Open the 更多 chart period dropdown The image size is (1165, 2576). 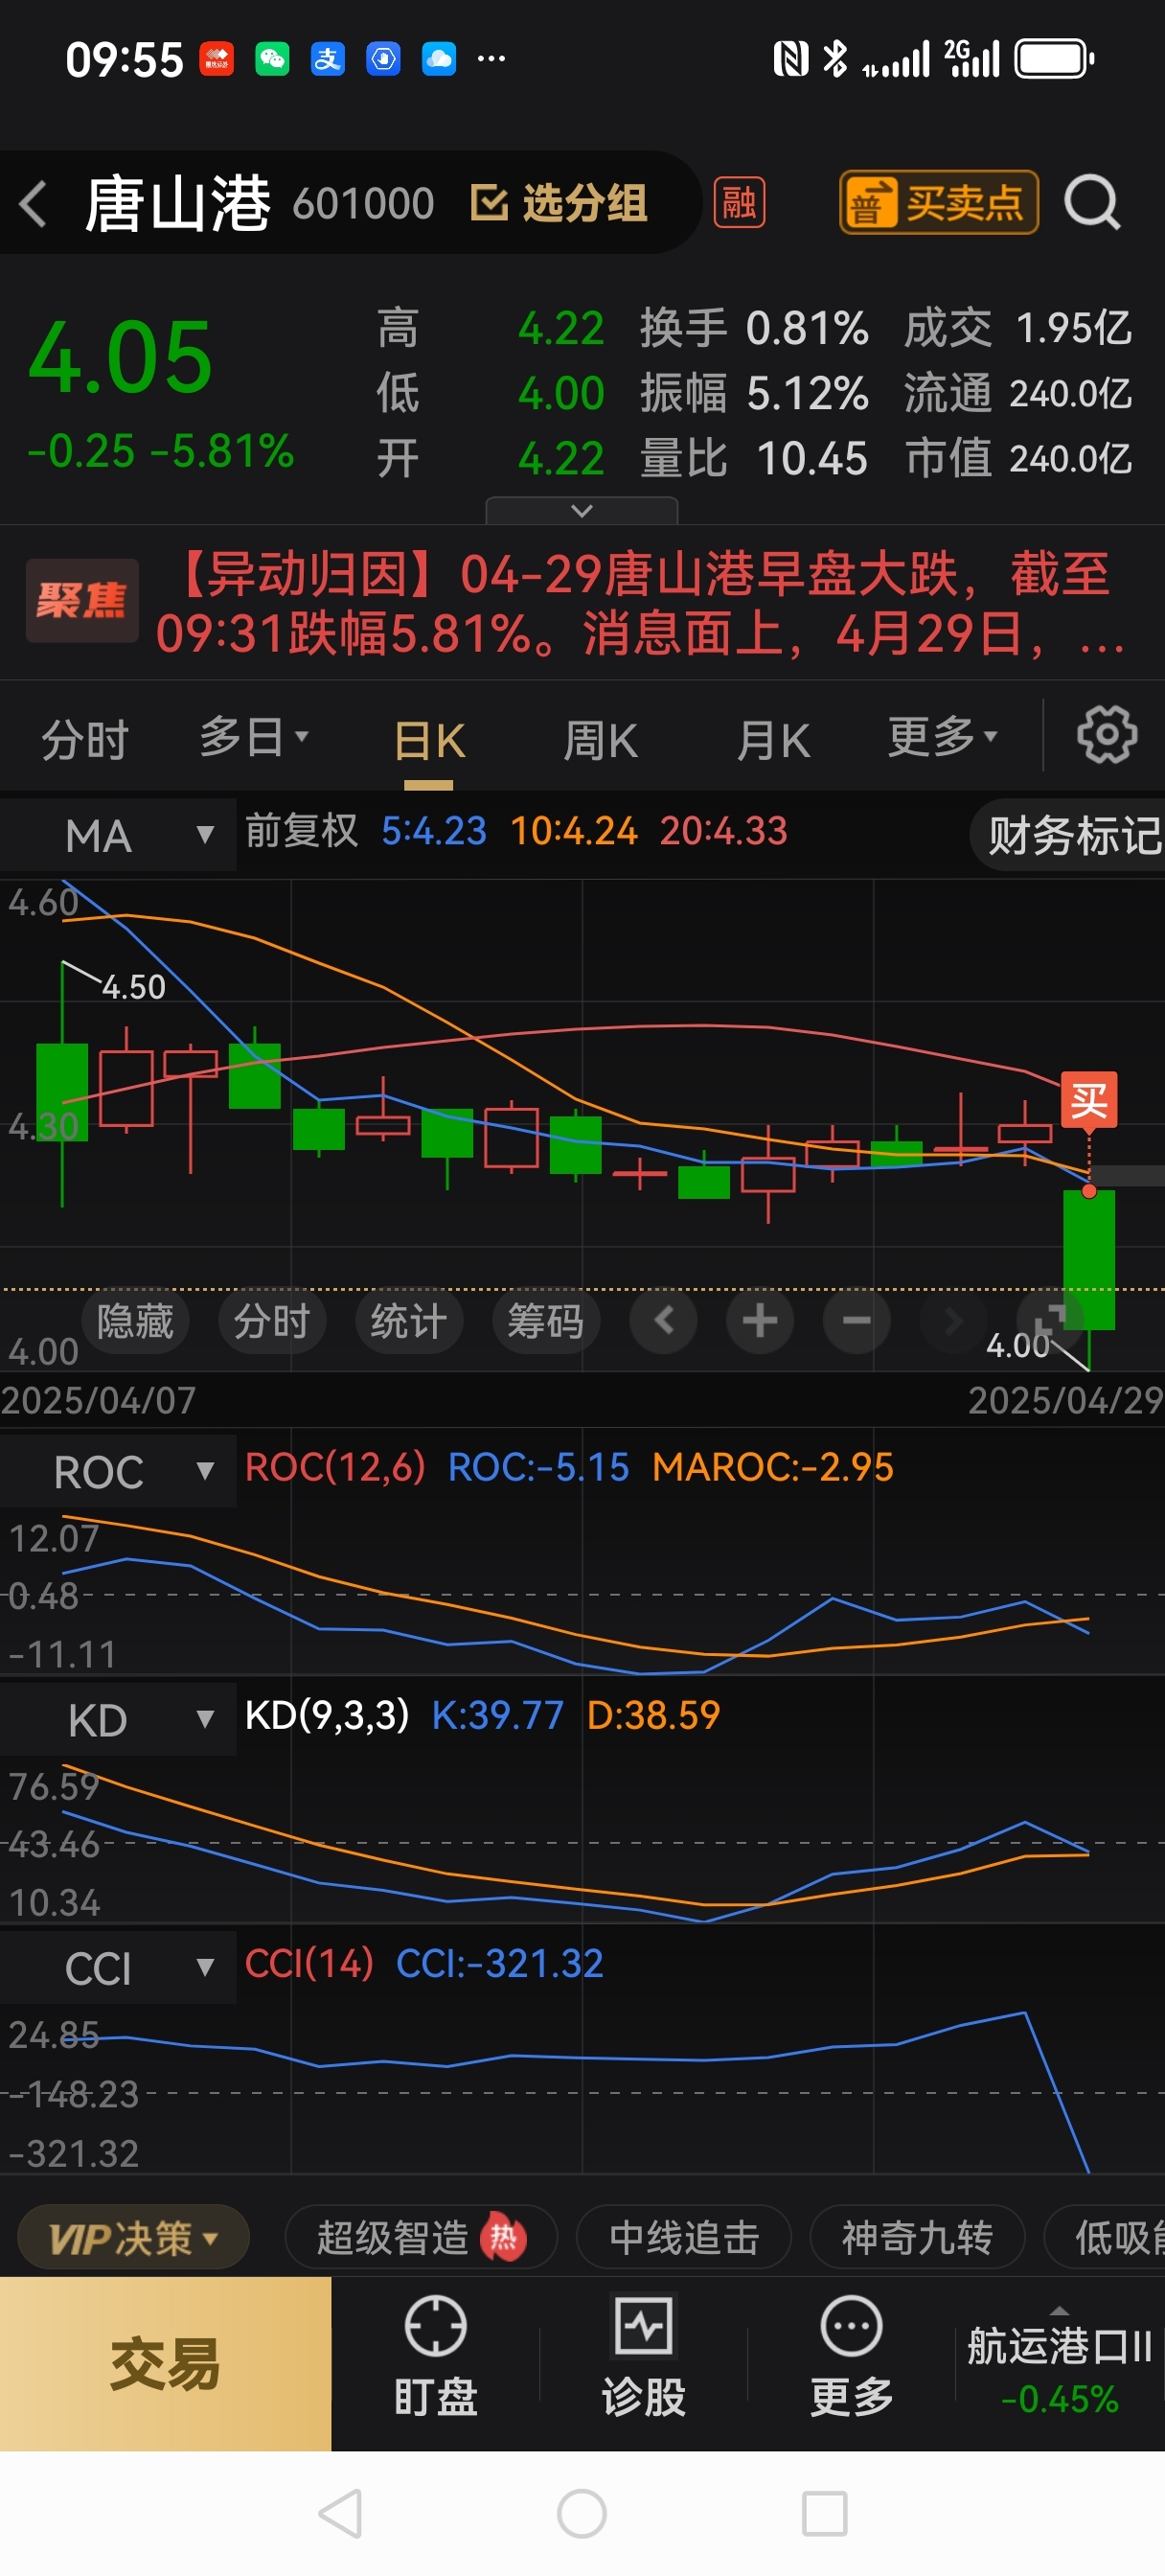(x=943, y=738)
